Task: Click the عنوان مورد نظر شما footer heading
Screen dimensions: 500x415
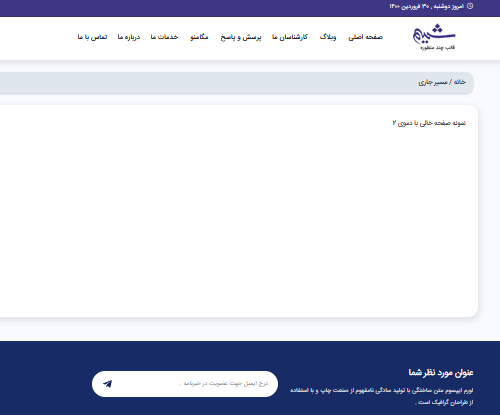Action: pyautogui.click(x=441, y=372)
